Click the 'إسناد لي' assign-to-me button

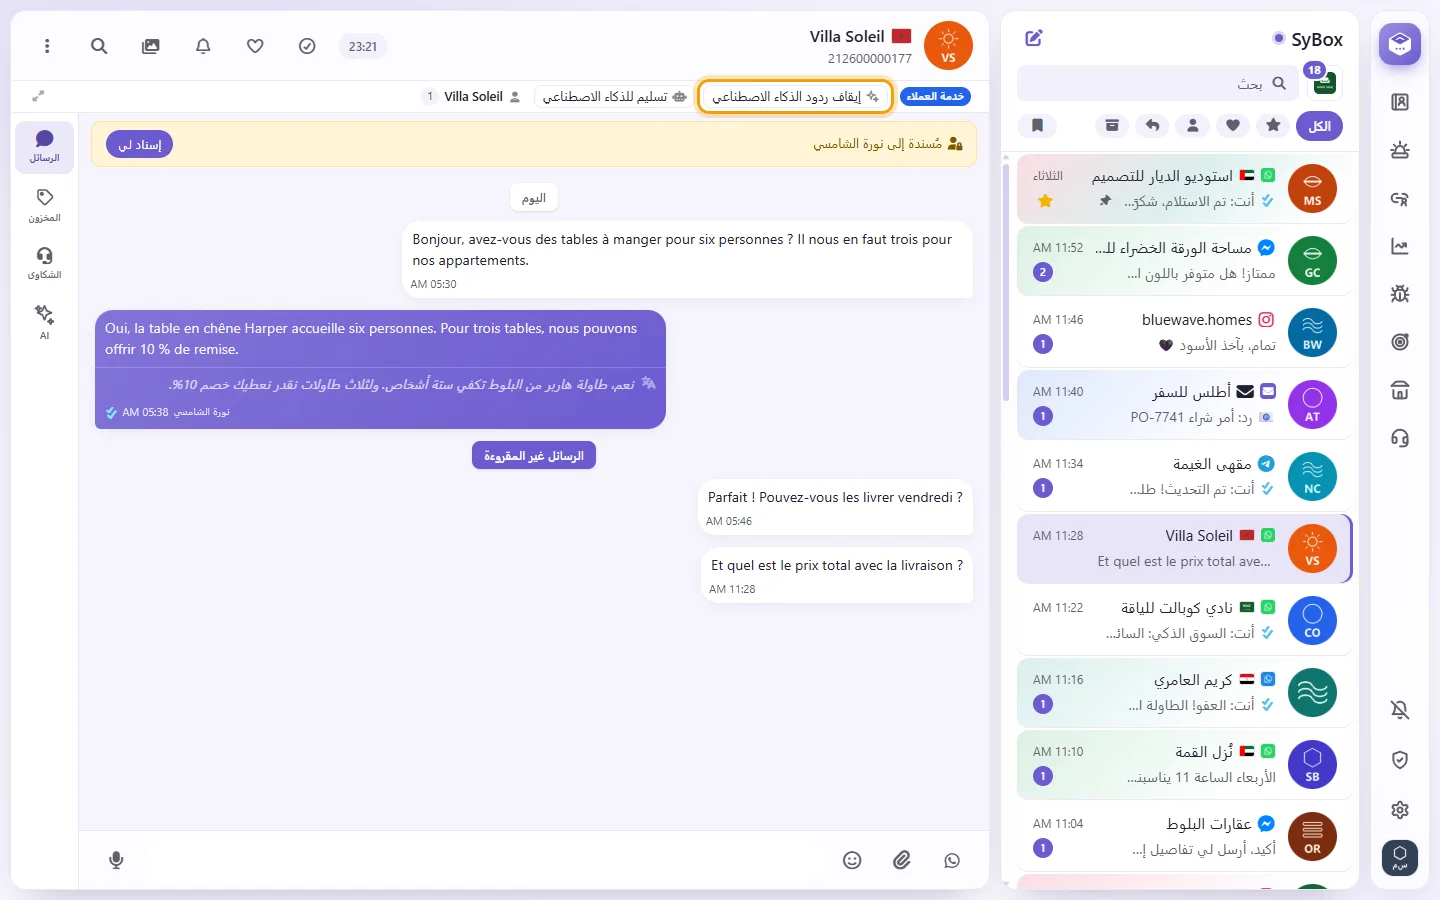pyautogui.click(x=140, y=145)
